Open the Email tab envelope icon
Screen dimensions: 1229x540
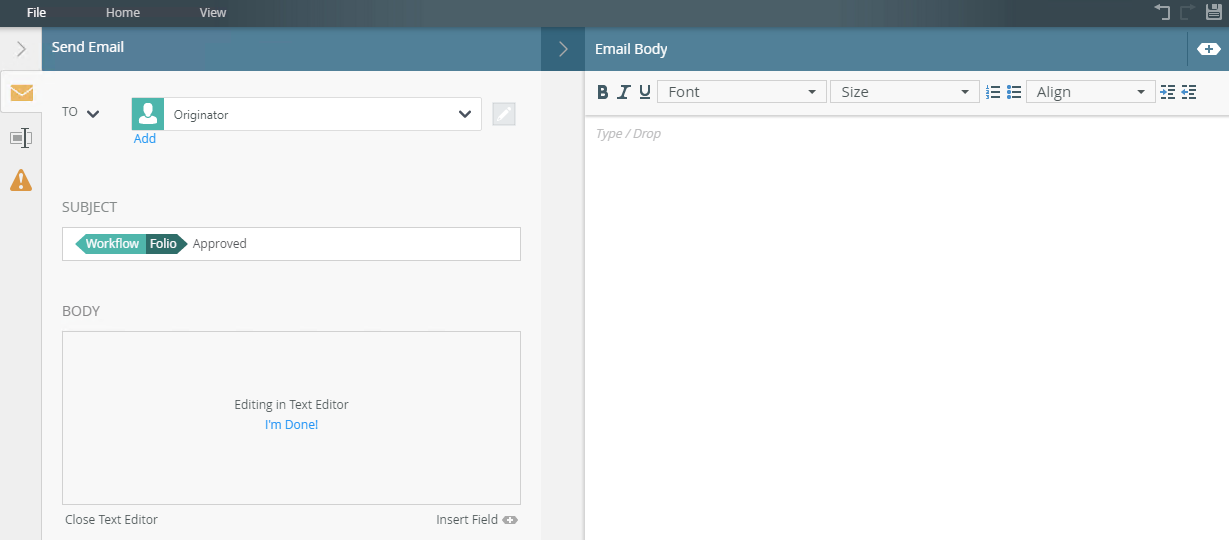(x=21, y=93)
